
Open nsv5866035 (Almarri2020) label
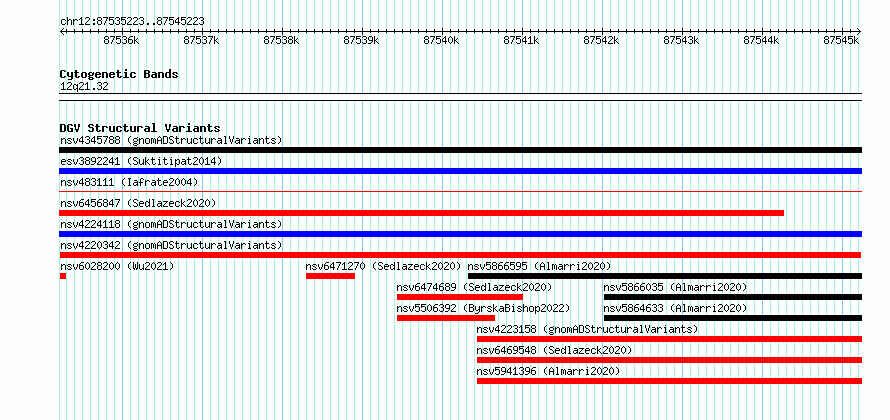pyautogui.click(x=675, y=287)
